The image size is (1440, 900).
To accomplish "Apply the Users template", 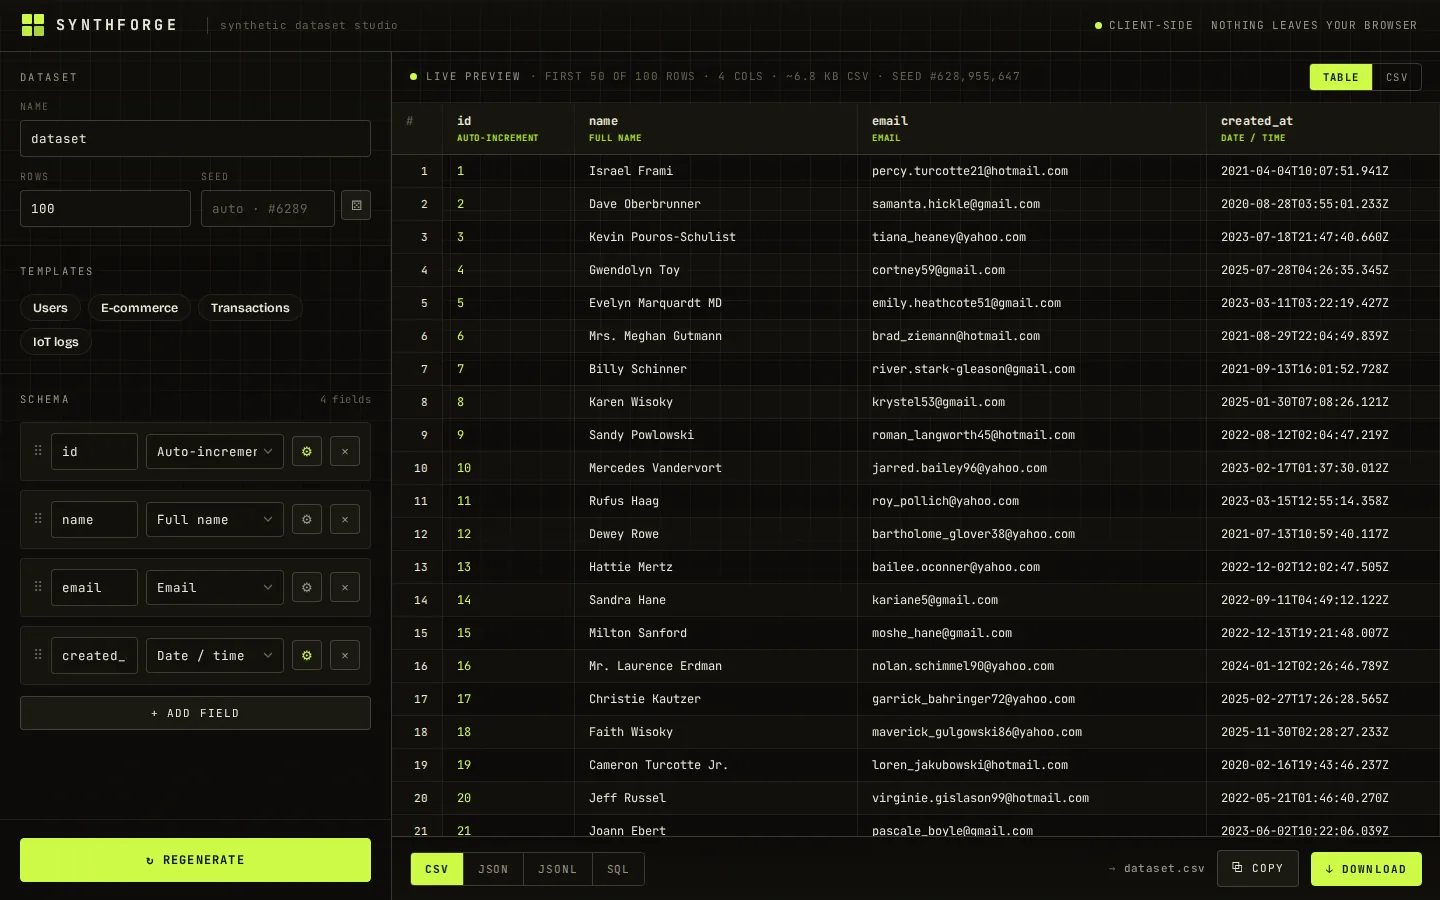I will pos(50,308).
